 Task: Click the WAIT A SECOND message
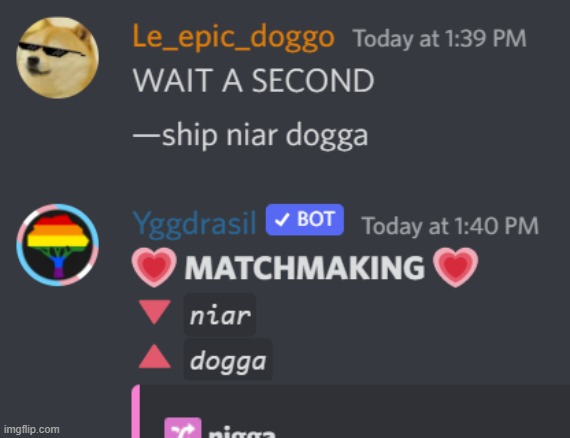tap(253, 81)
